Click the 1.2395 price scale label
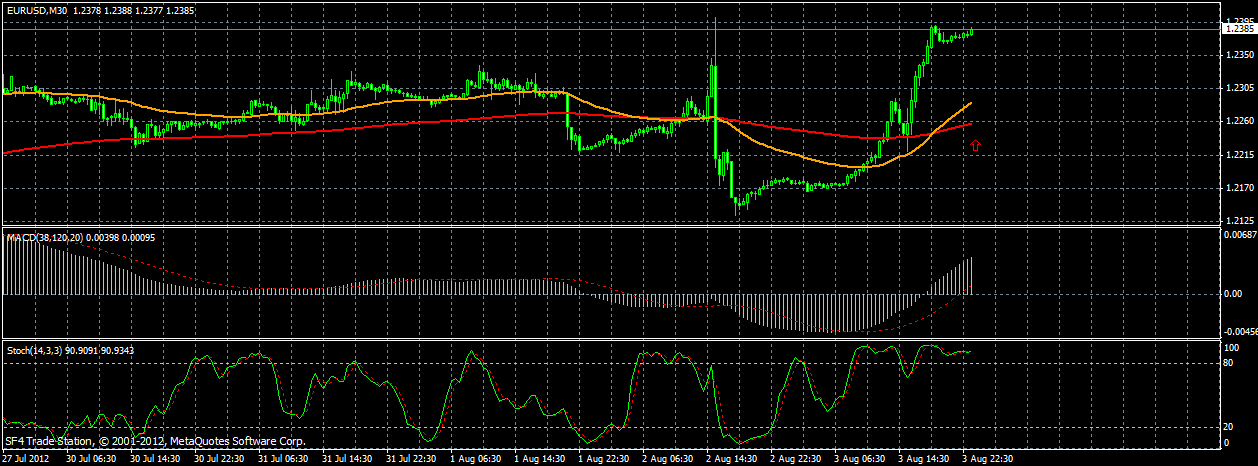This screenshot has width=1258, height=466. pyautogui.click(x=1239, y=19)
